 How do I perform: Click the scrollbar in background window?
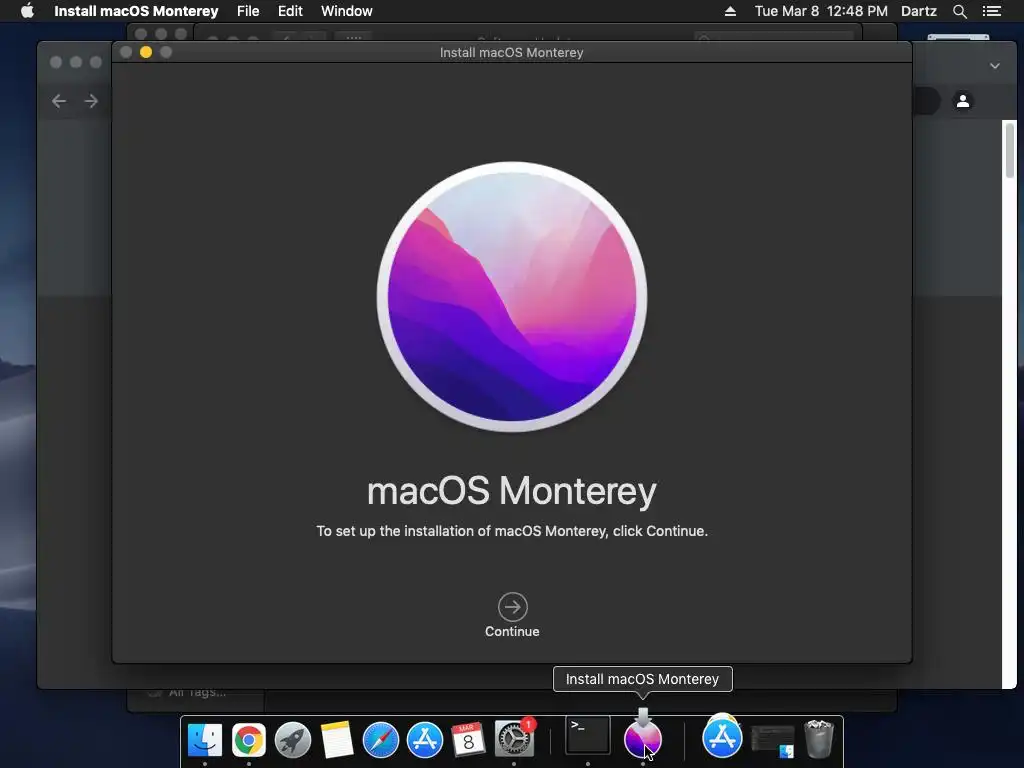(1010, 150)
